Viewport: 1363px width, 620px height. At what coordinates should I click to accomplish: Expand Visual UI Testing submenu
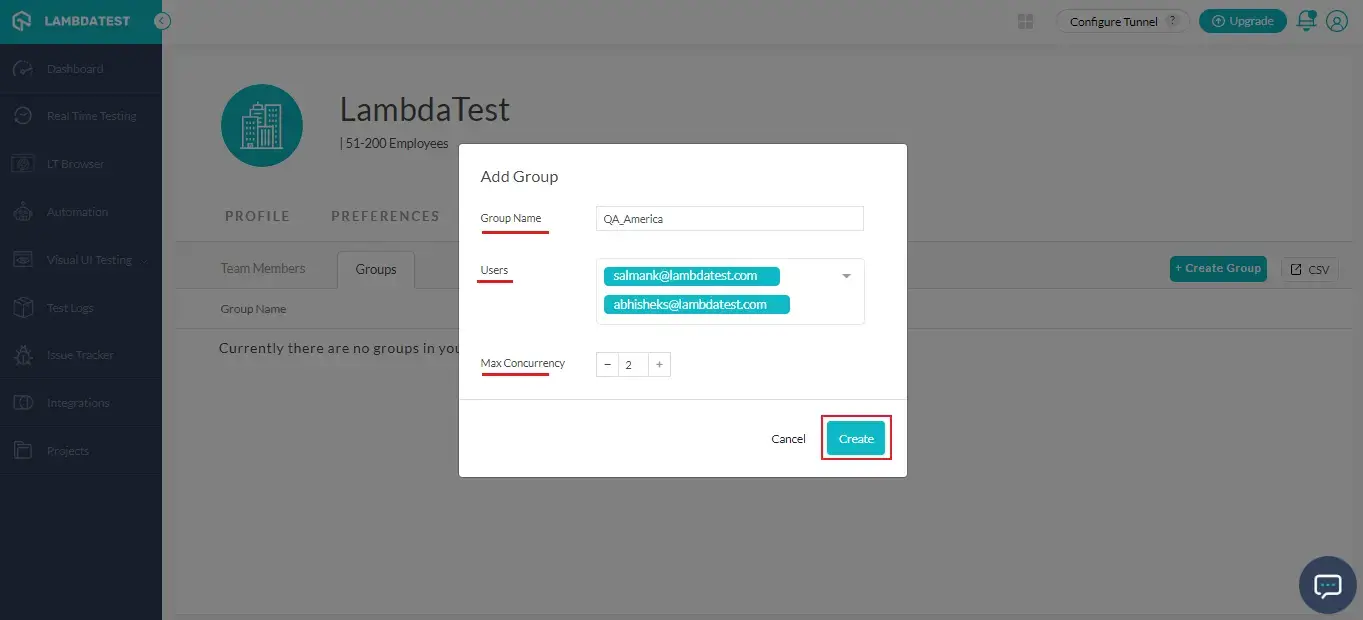point(146,261)
